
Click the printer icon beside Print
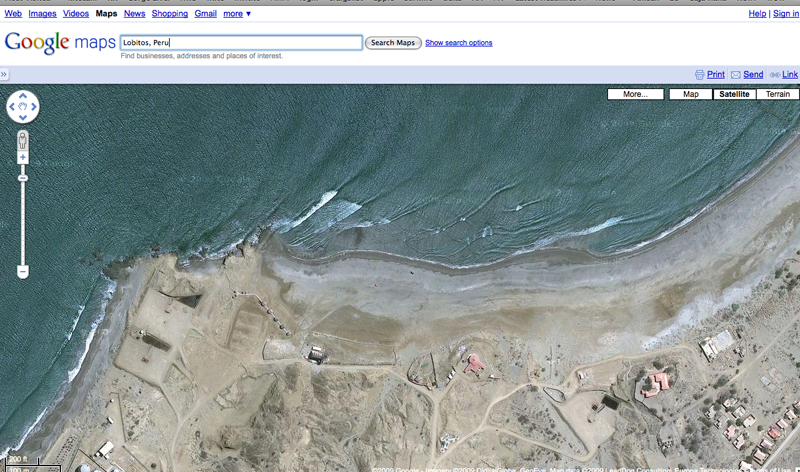700,75
